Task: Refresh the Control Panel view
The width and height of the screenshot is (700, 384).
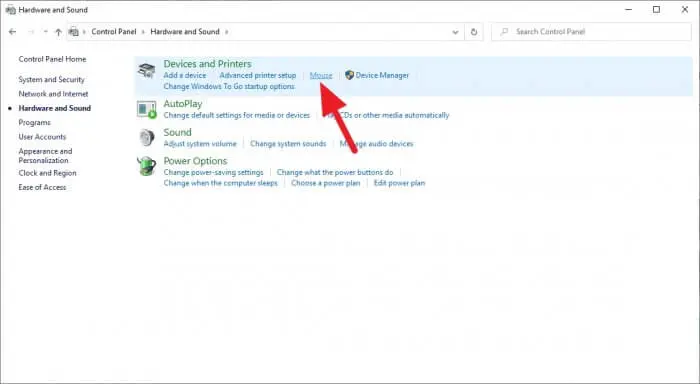Action: pos(474,32)
